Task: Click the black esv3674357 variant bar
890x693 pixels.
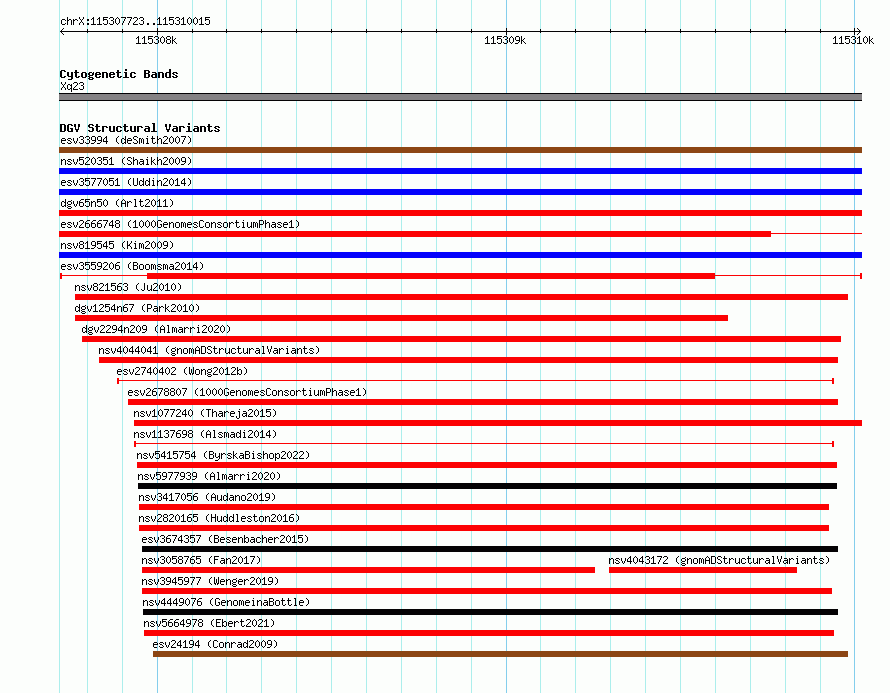Action: (490, 549)
